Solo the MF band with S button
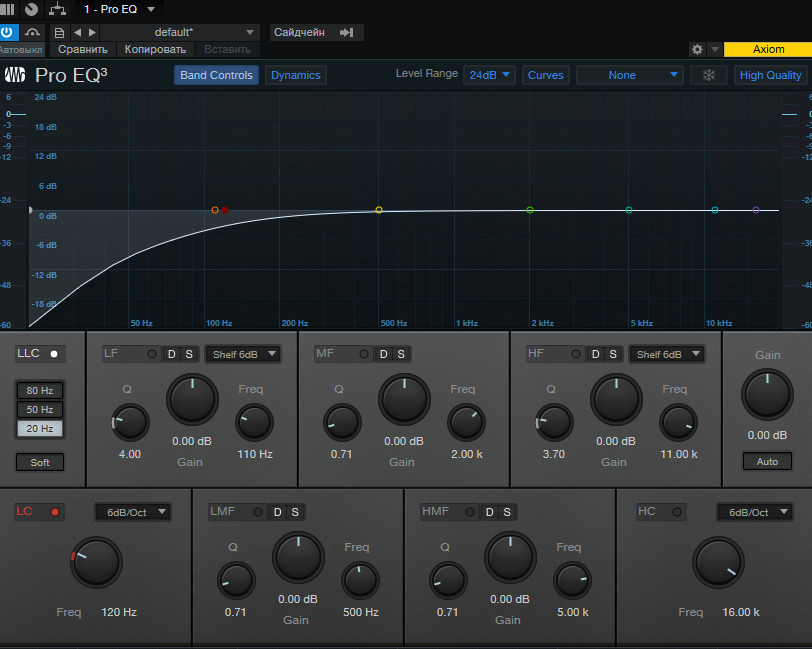This screenshot has width=812, height=649. tap(401, 354)
